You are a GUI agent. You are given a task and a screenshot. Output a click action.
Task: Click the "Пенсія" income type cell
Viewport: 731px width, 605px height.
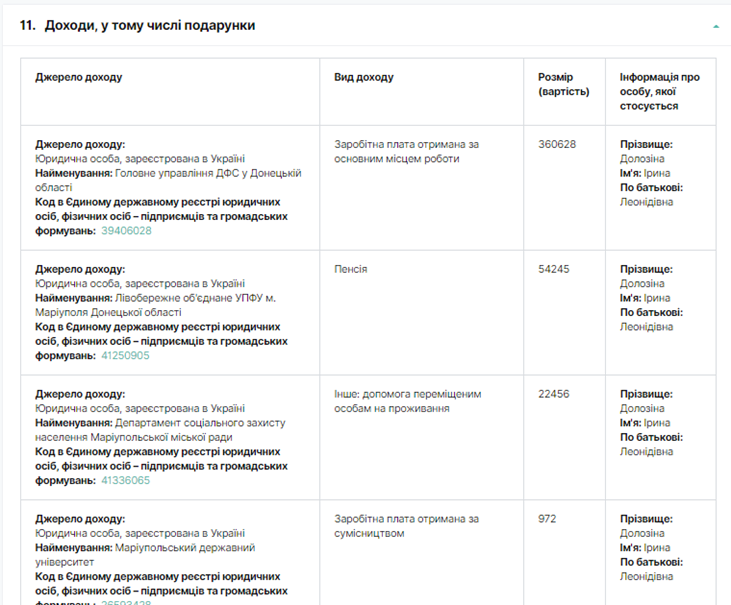[351, 269]
